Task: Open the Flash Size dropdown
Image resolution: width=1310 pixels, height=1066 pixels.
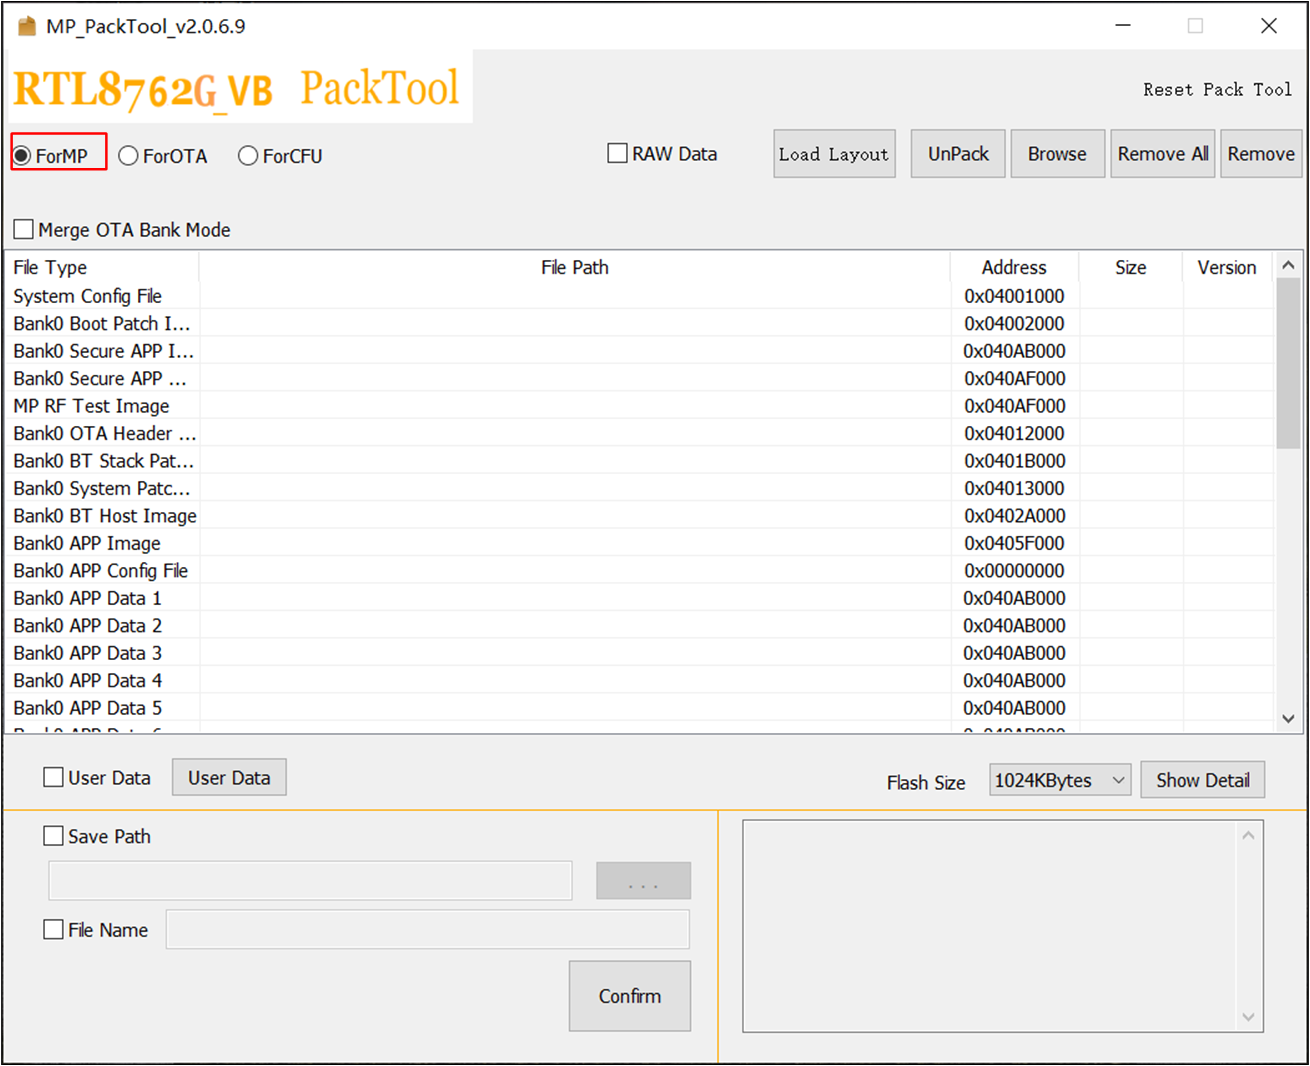Action: click(x=1059, y=781)
